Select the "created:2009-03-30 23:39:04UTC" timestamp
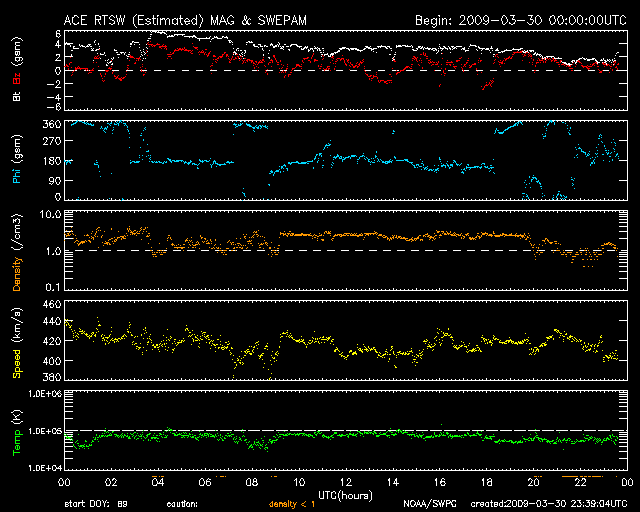This screenshot has height=512, width=640. coord(549,504)
